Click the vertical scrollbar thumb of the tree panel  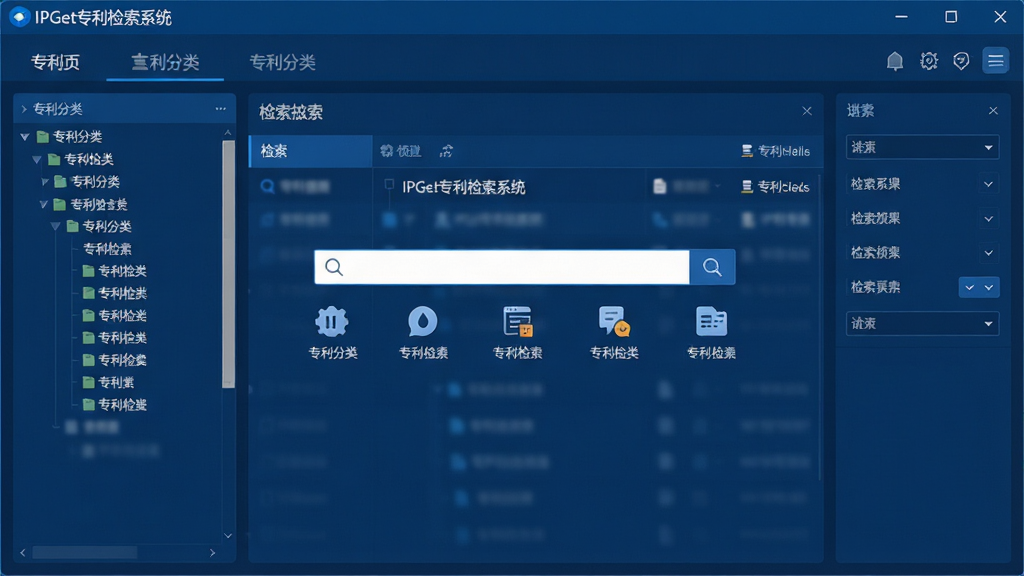229,264
